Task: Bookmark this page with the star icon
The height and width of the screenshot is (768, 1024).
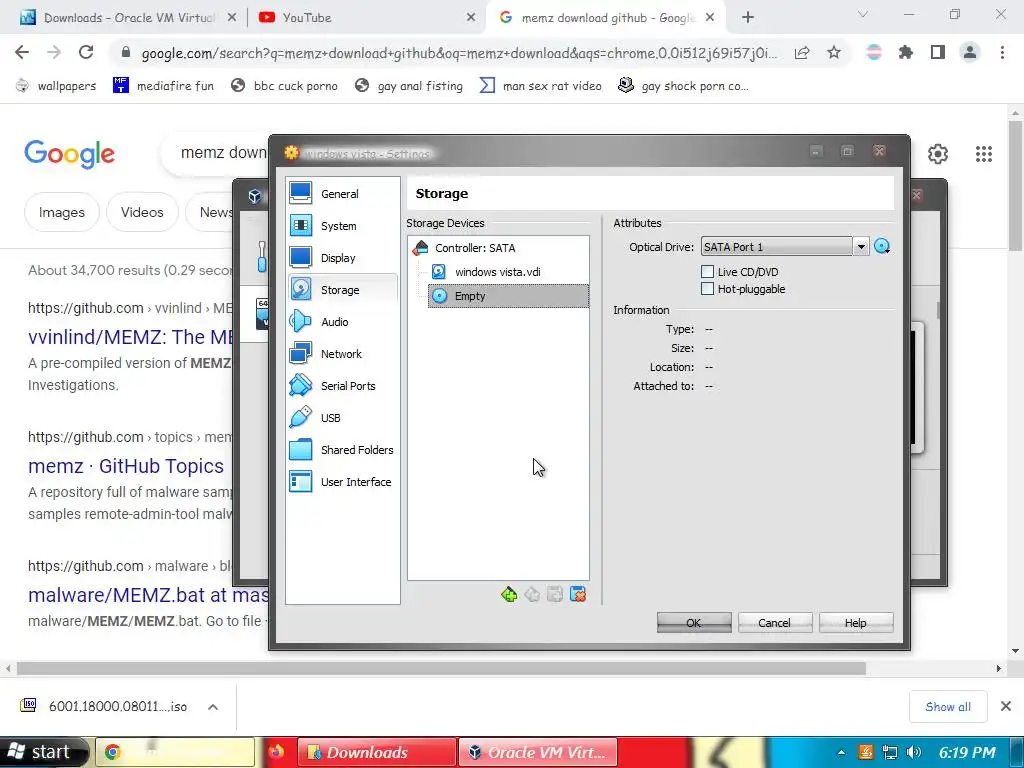Action: (x=834, y=53)
